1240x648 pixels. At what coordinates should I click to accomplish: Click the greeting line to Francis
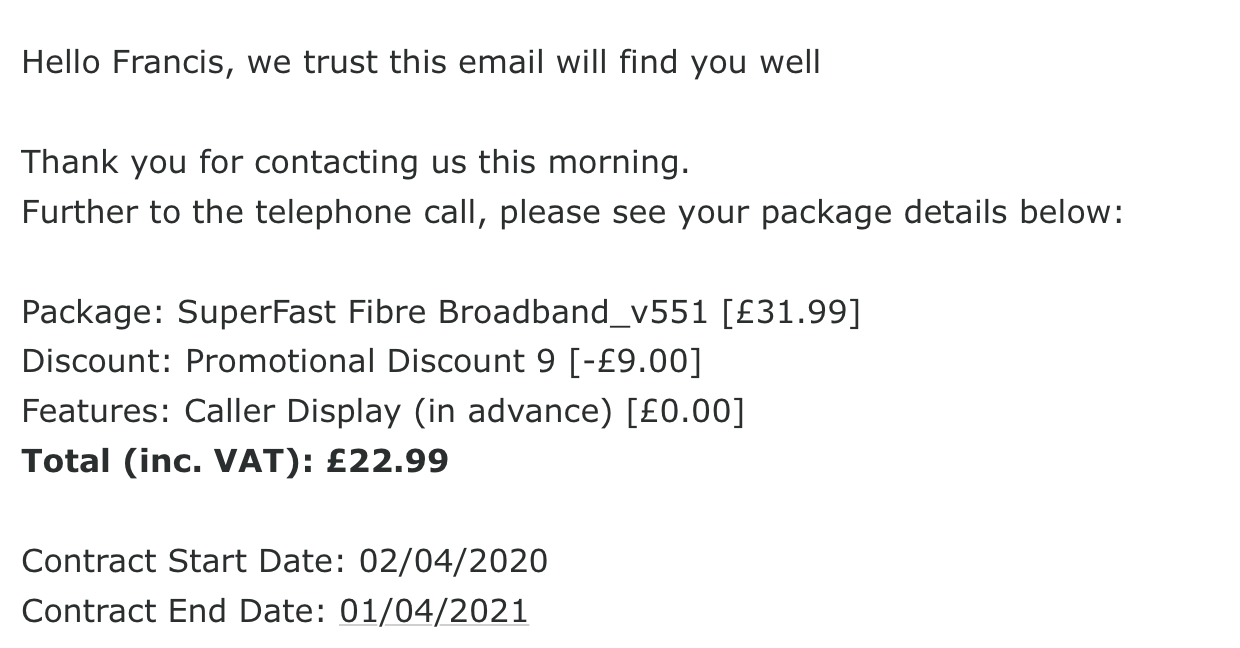tap(421, 63)
